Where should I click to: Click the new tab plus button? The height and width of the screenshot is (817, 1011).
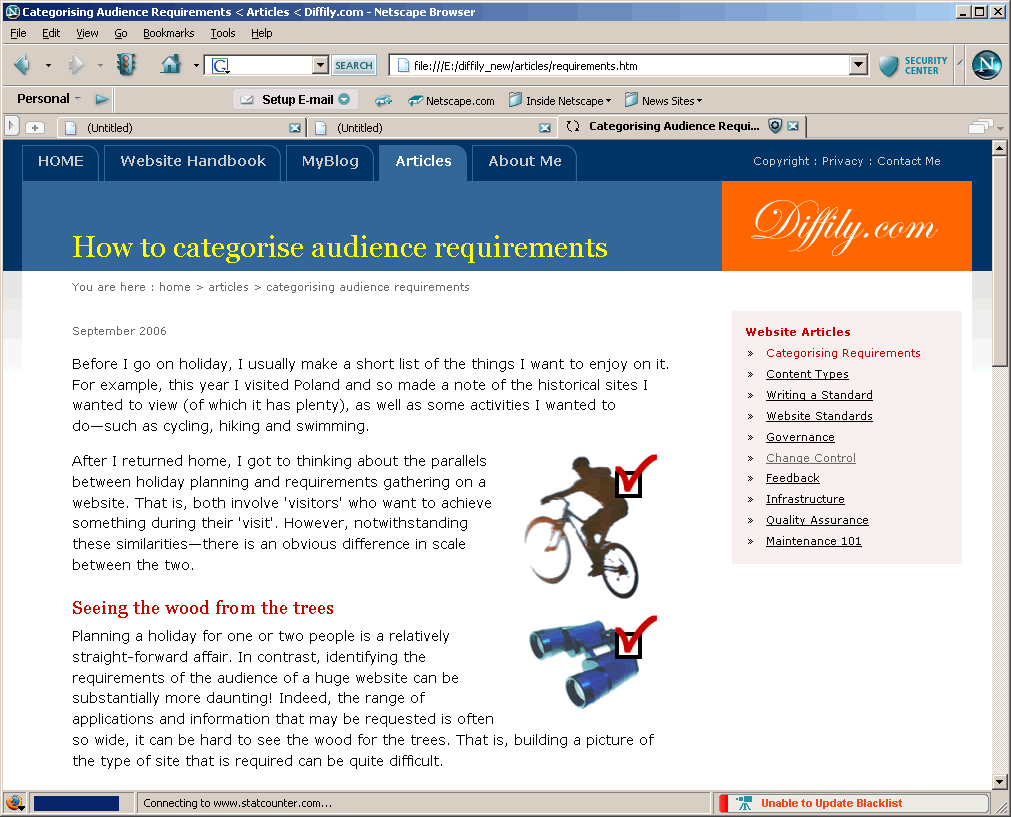coord(35,128)
